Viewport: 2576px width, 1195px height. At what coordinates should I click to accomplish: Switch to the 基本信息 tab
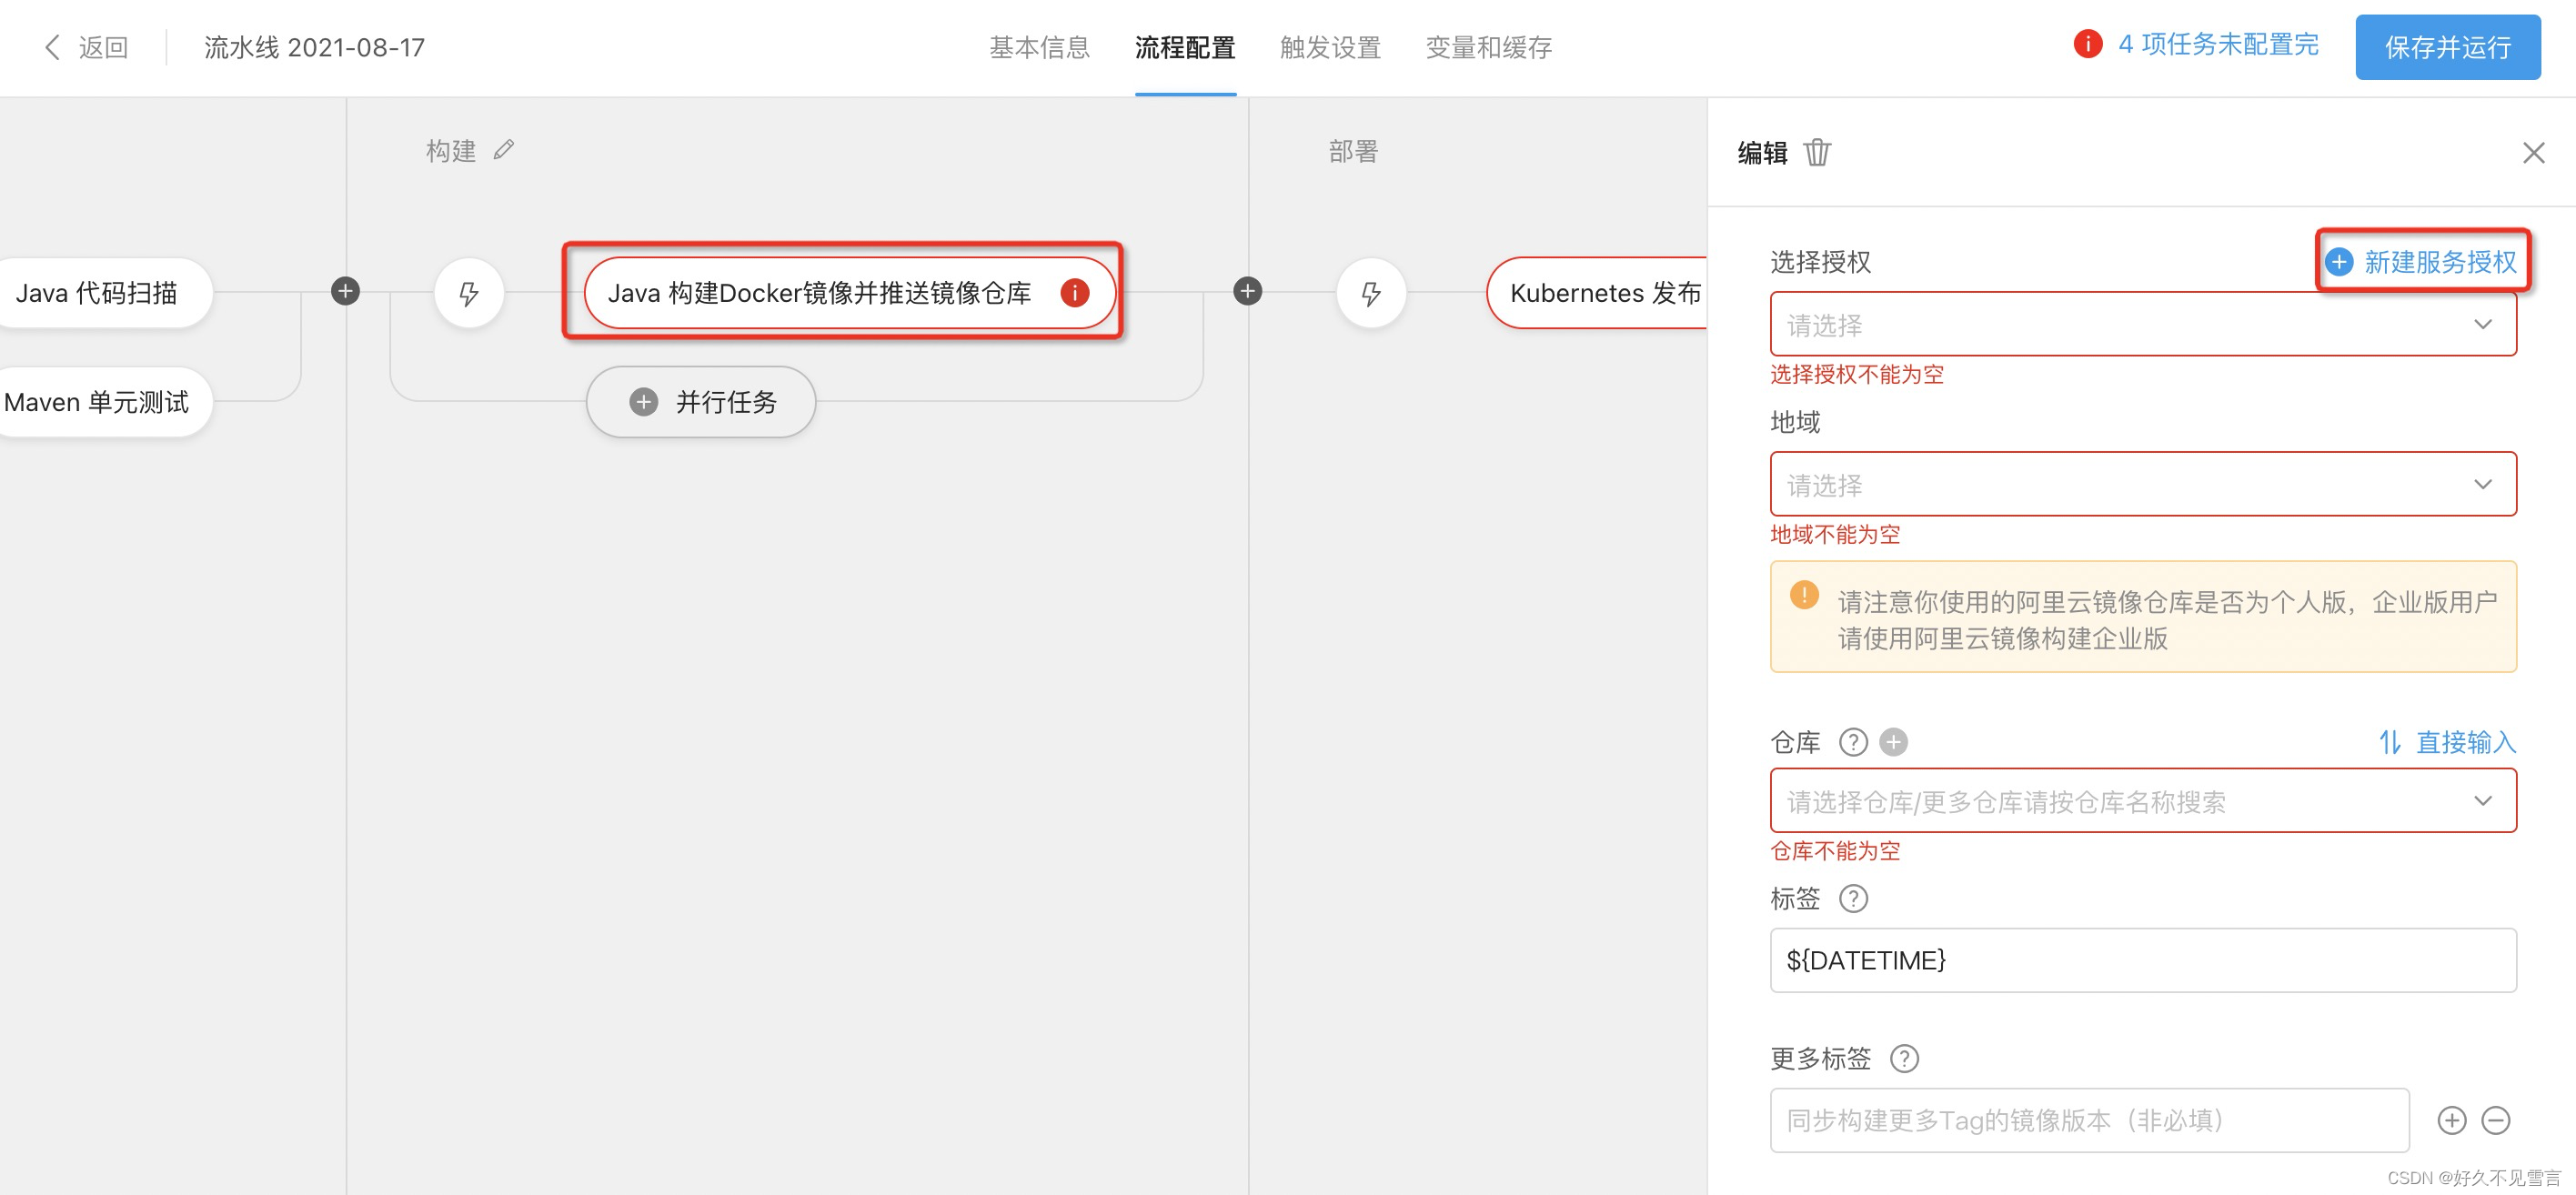[x=1039, y=47]
